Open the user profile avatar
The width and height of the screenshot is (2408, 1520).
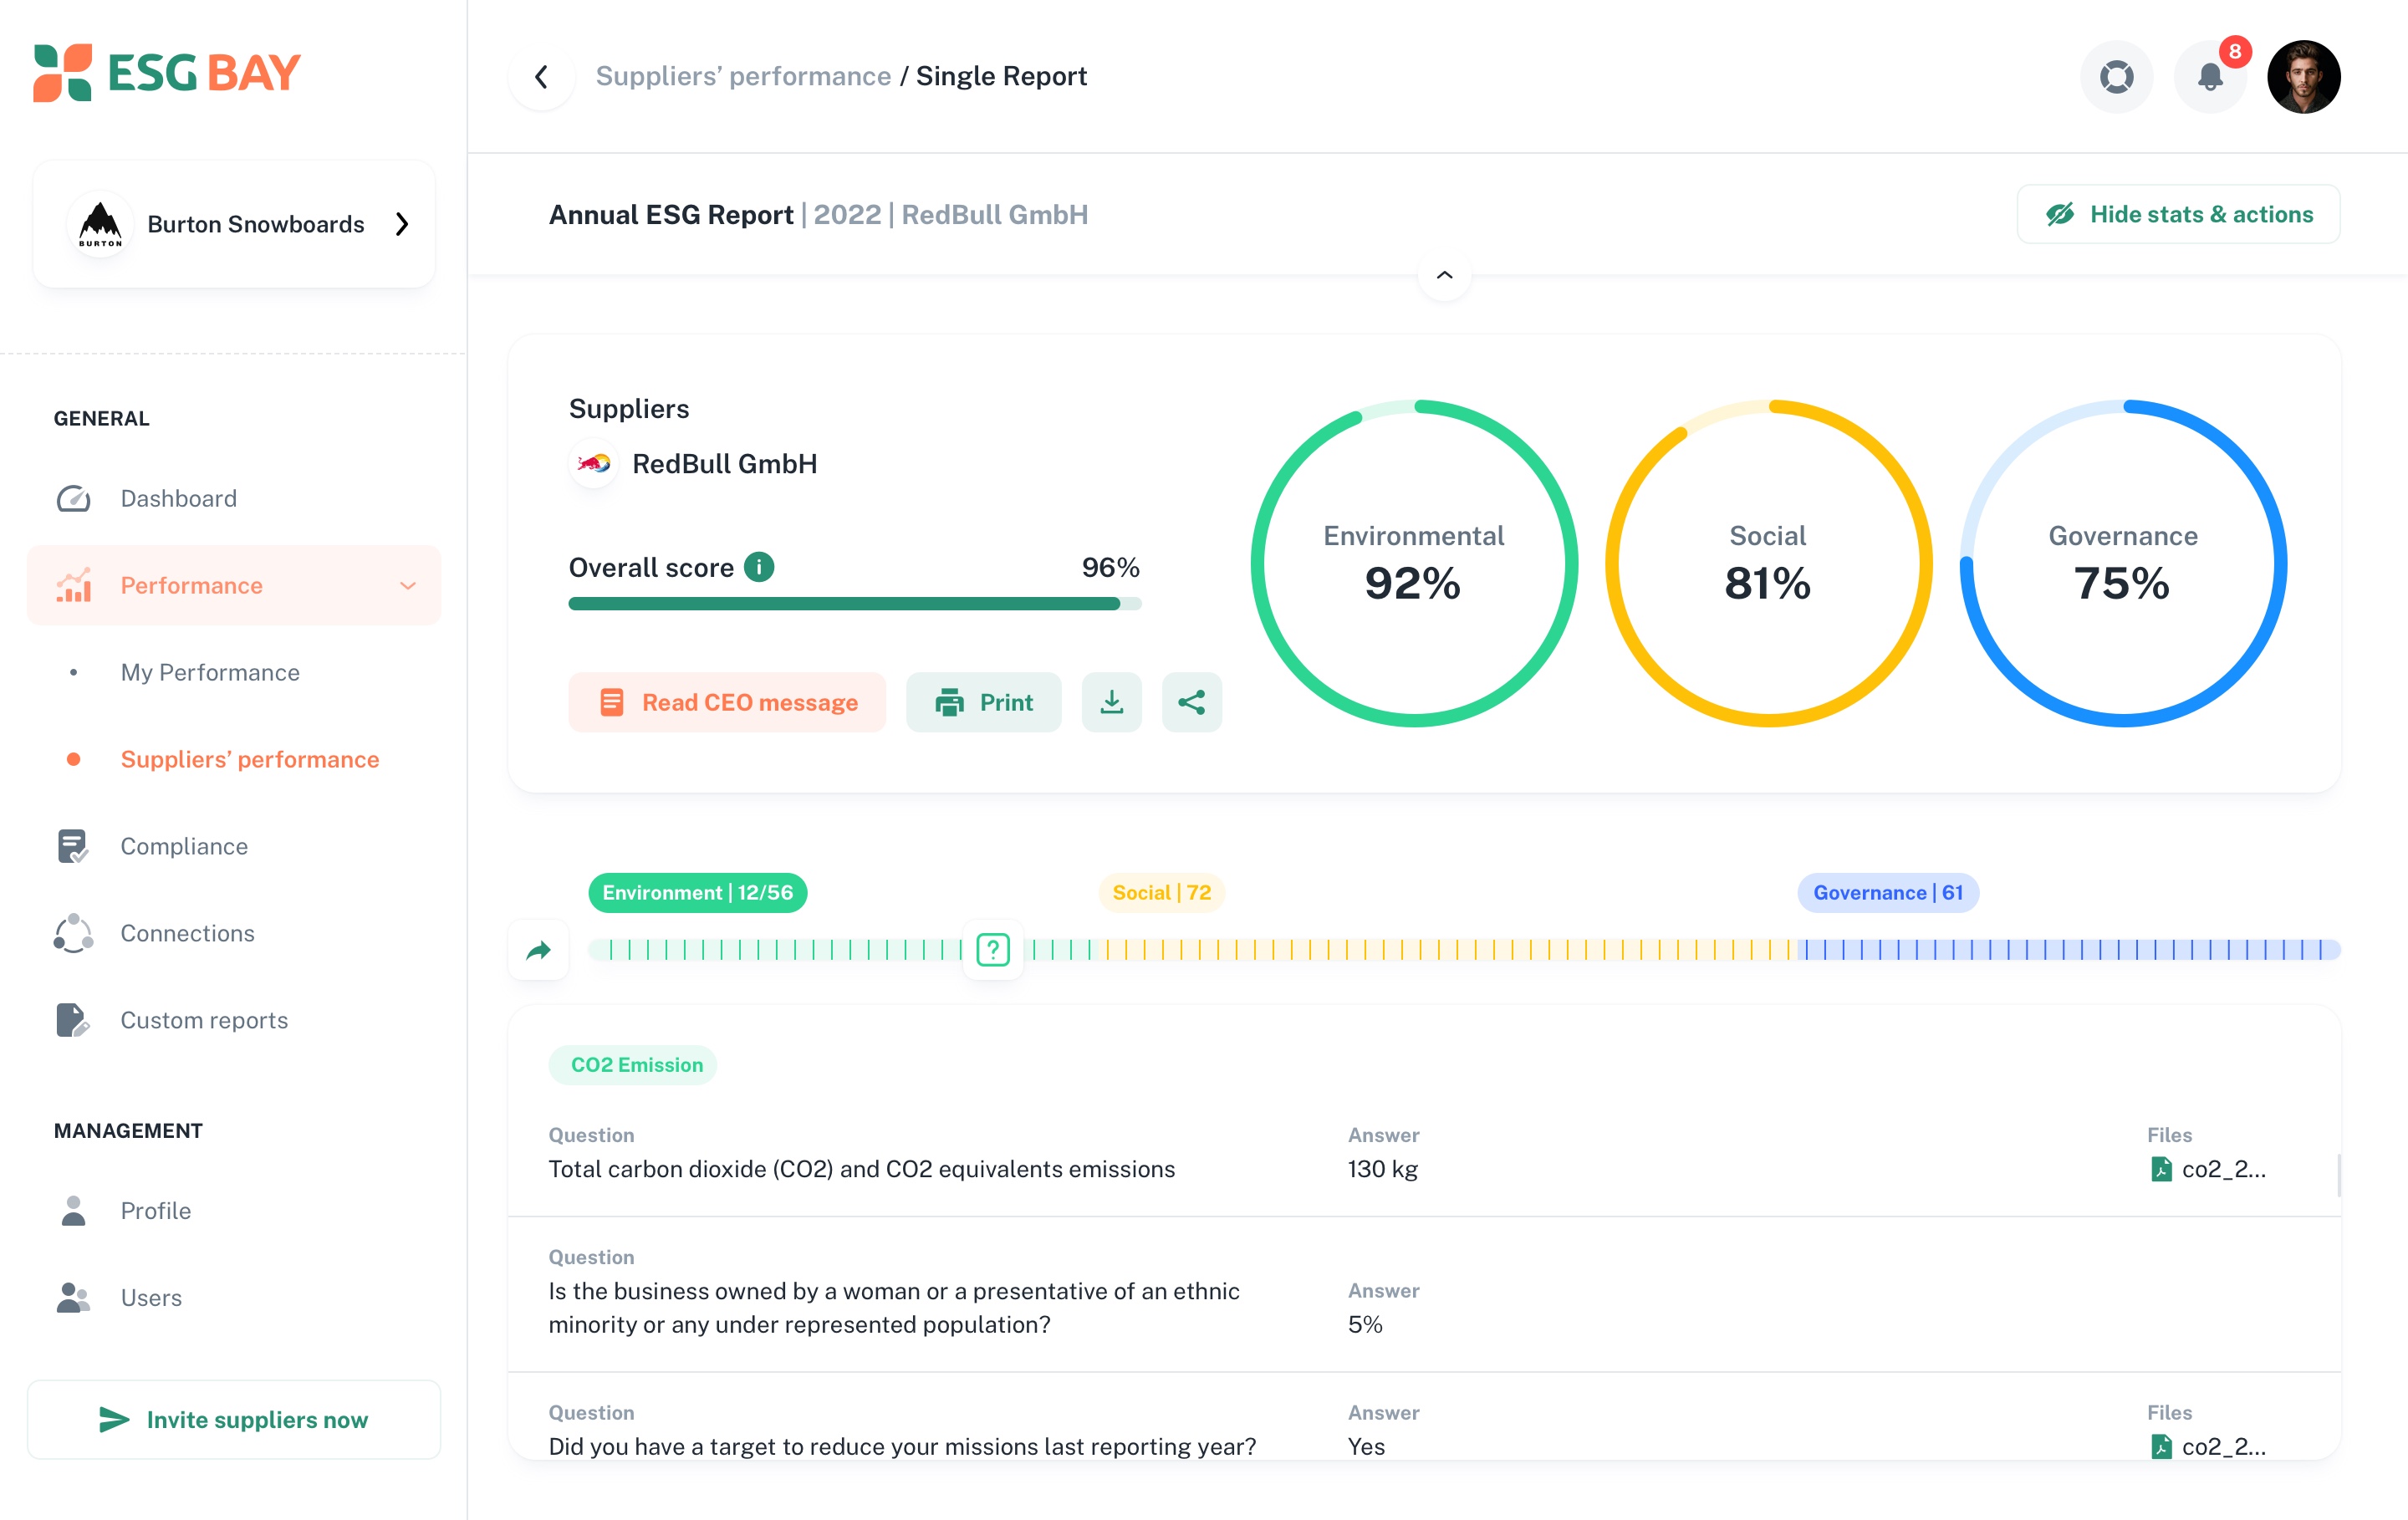click(x=2304, y=77)
